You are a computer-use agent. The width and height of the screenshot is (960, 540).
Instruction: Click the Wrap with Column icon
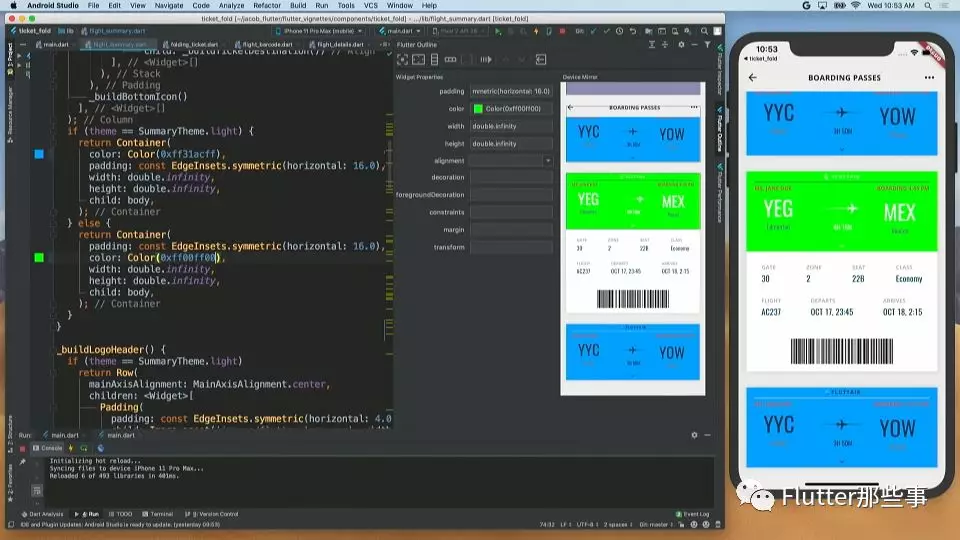[x=434, y=59]
